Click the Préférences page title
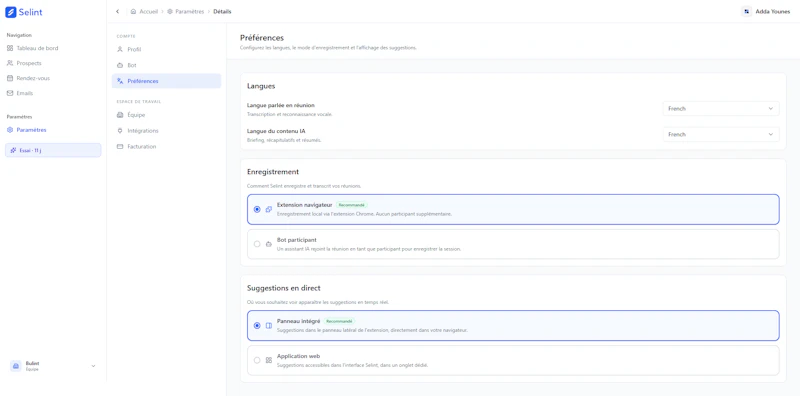This screenshot has width=800, height=396. click(x=262, y=38)
